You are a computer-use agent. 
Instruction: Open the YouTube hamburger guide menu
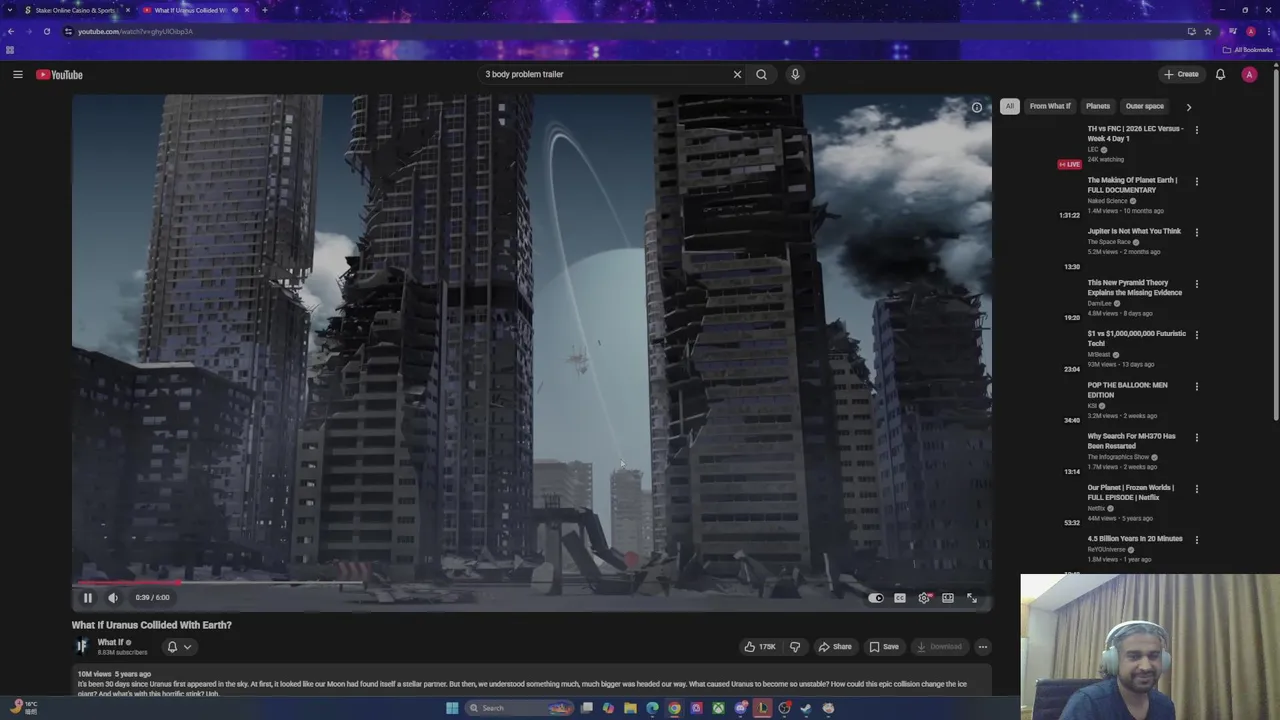[x=17, y=74]
